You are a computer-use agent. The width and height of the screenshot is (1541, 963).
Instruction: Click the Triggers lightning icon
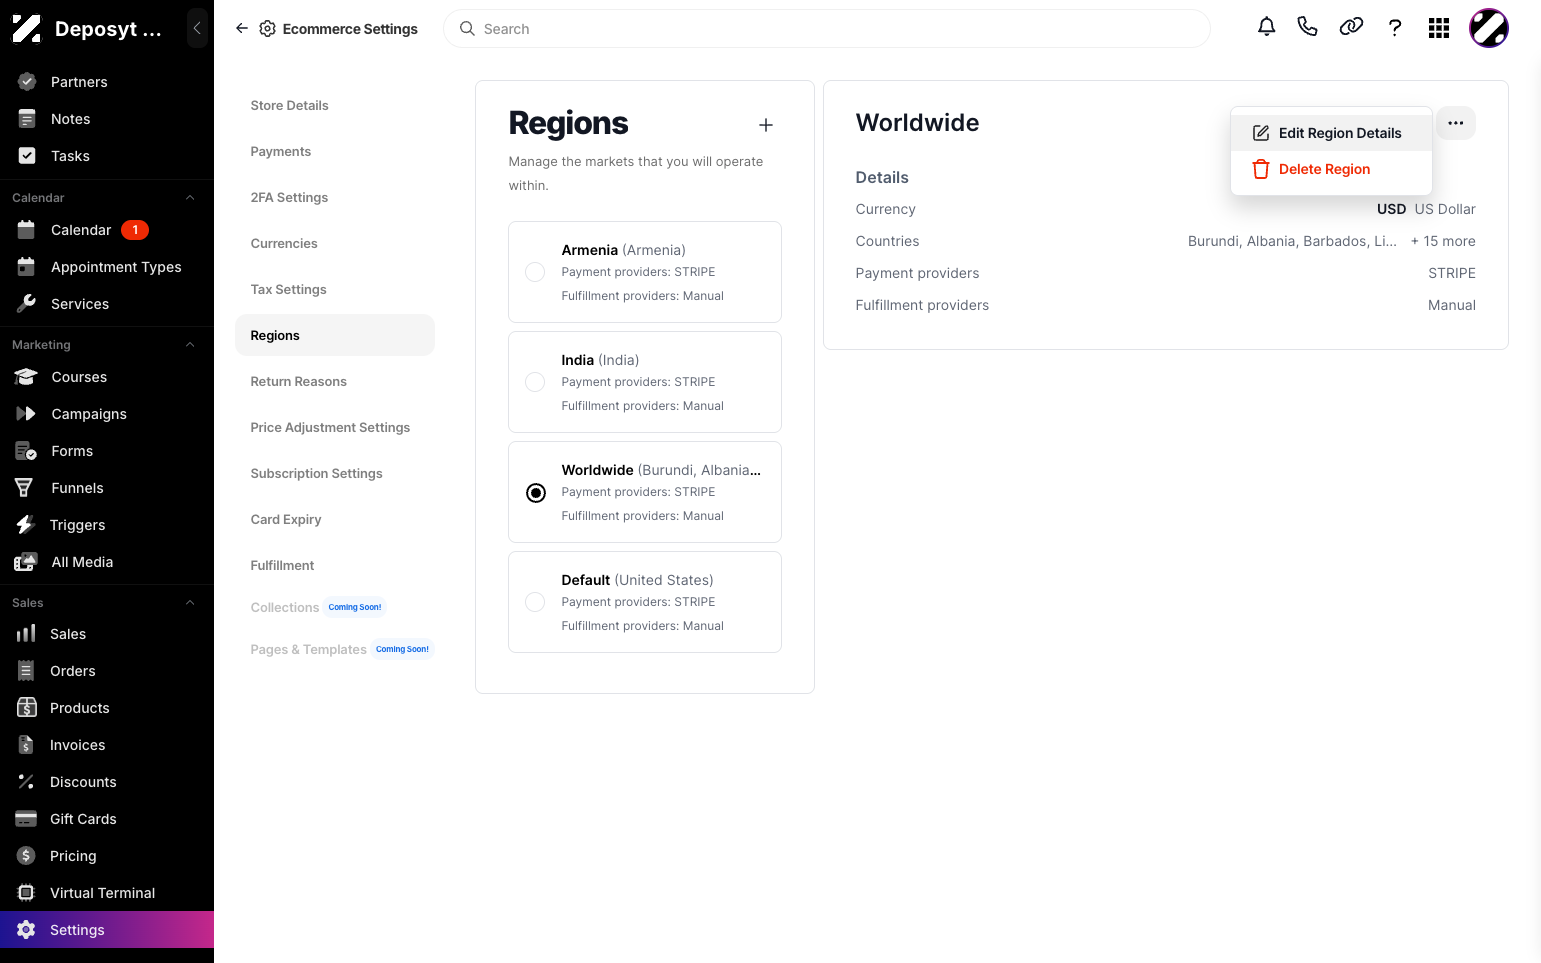(25, 525)
